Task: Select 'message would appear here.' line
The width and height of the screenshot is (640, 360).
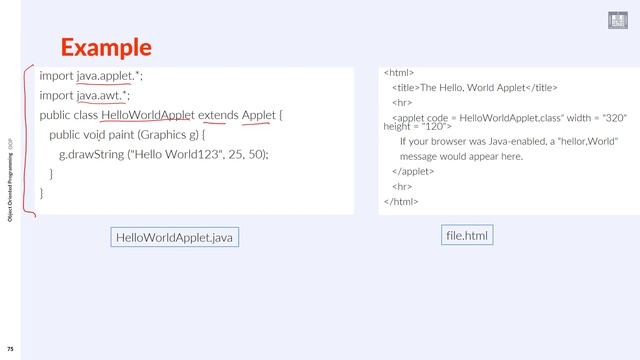Action: [461, 156]
